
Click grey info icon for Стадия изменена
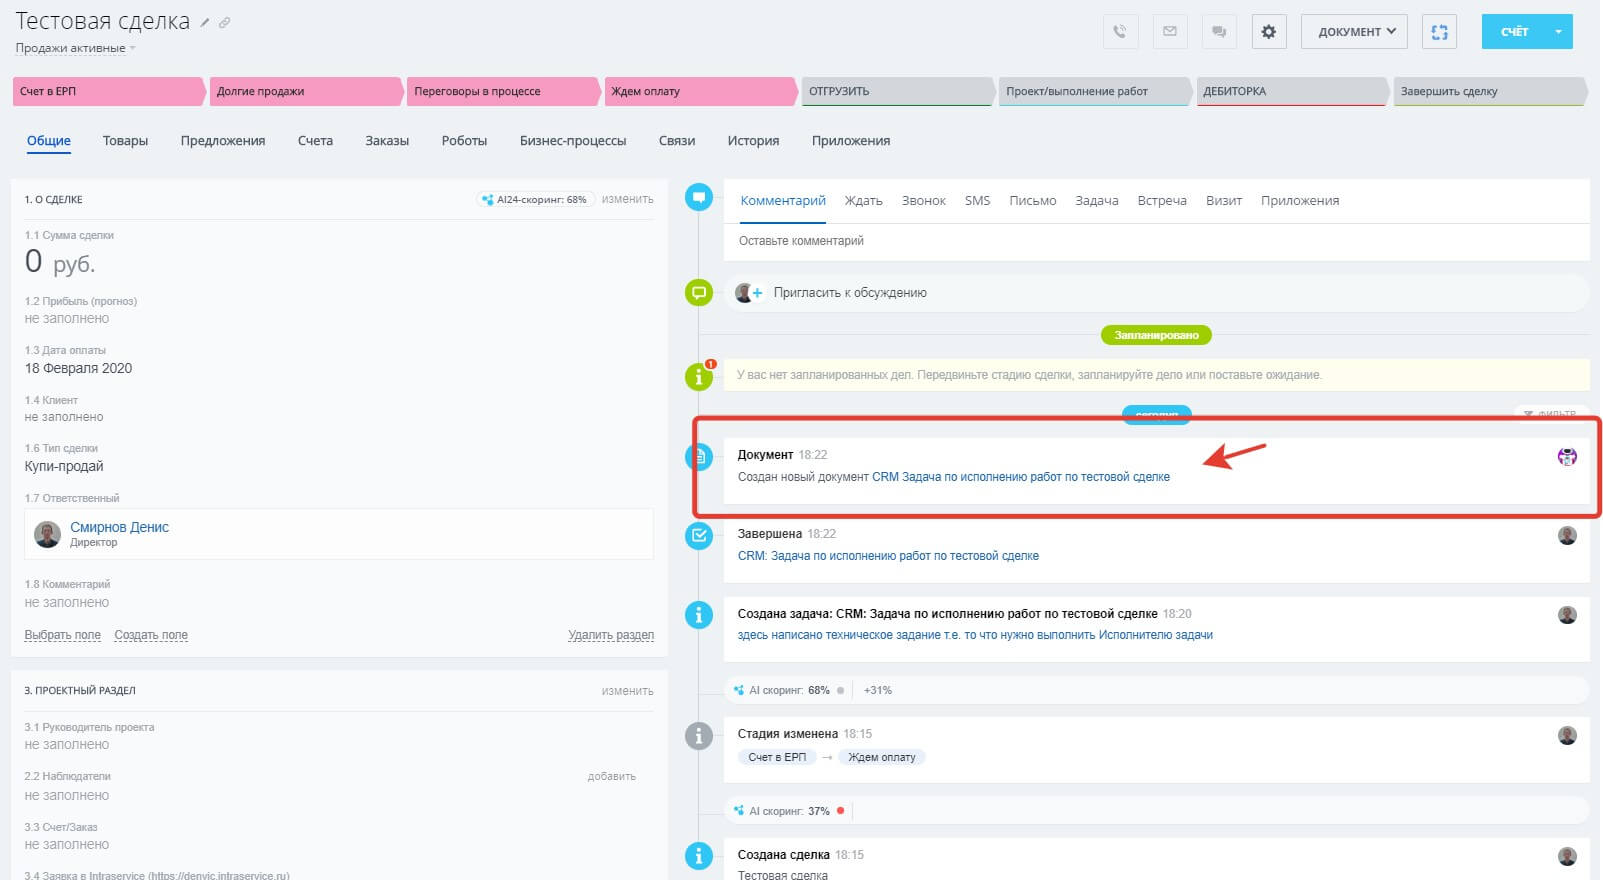698,736
